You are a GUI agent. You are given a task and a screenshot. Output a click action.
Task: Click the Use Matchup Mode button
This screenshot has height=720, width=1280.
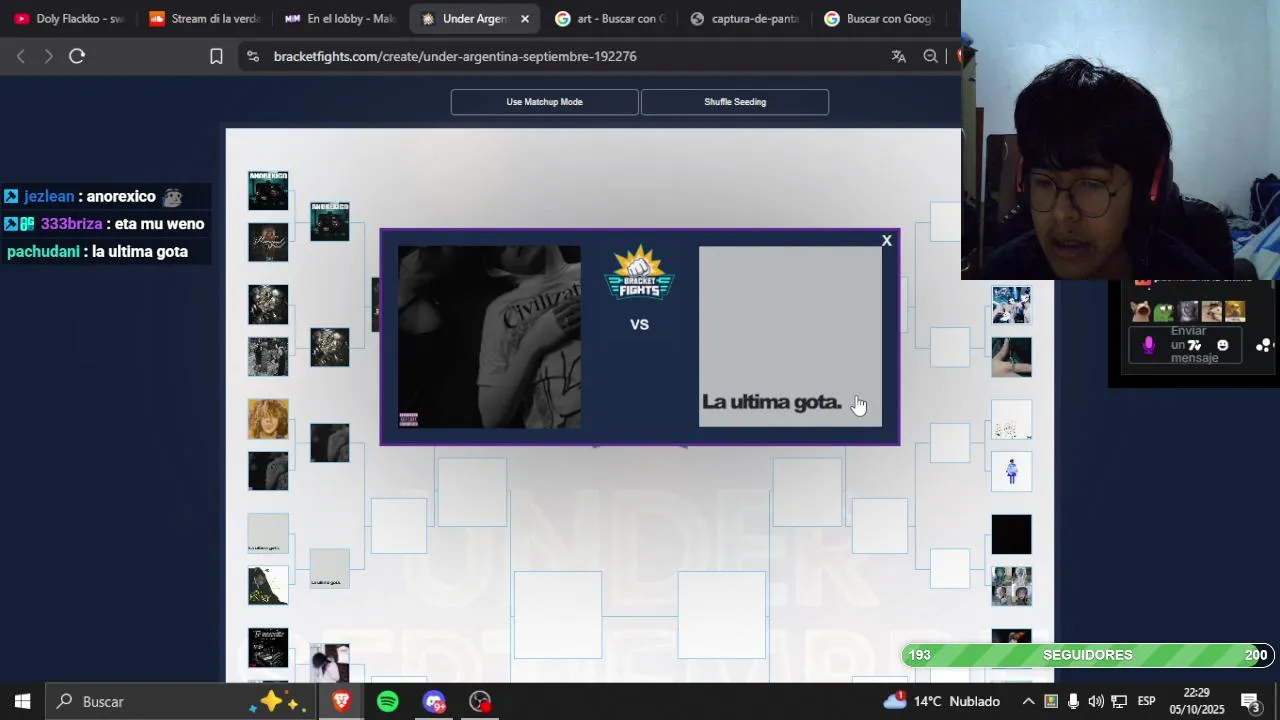[544, 102]
